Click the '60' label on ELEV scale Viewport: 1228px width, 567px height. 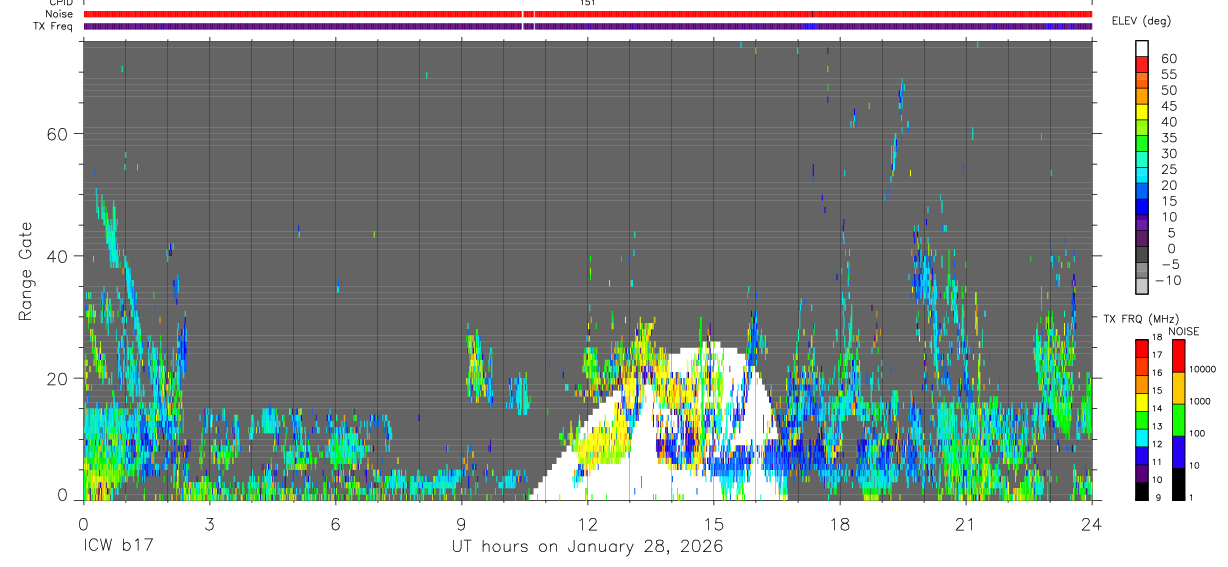1168,59
